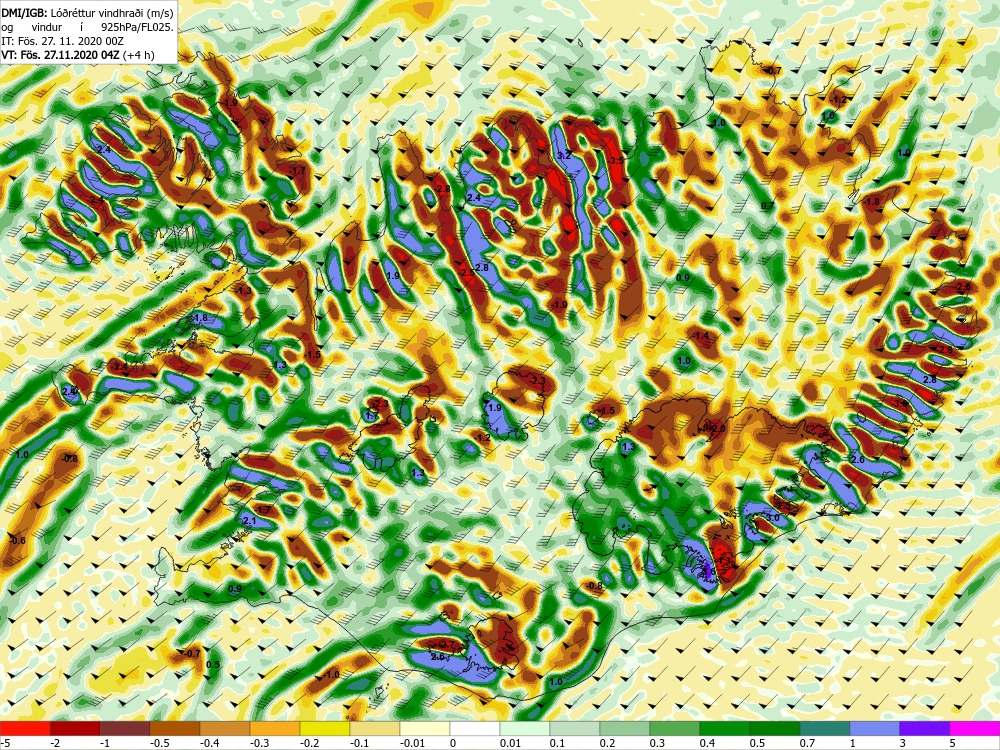
Task: Click the '0.01' legend scale label
Action: click(510, 743)
